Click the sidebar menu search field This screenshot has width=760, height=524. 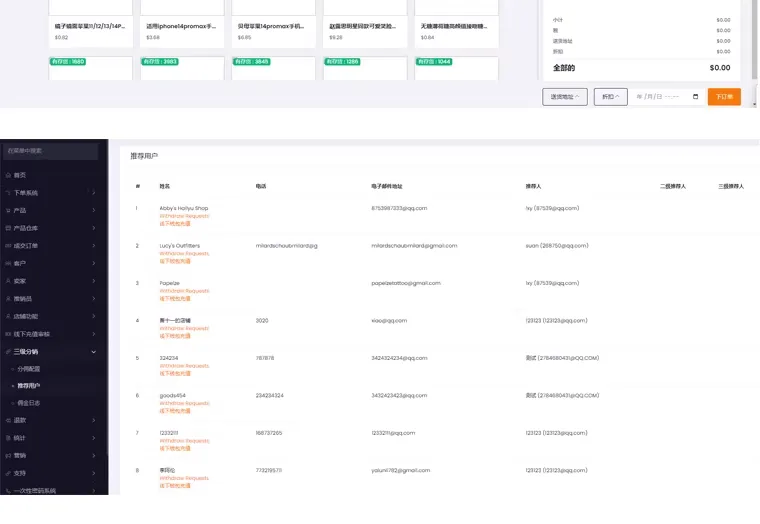pyautogui.click(x=50, y=151)
